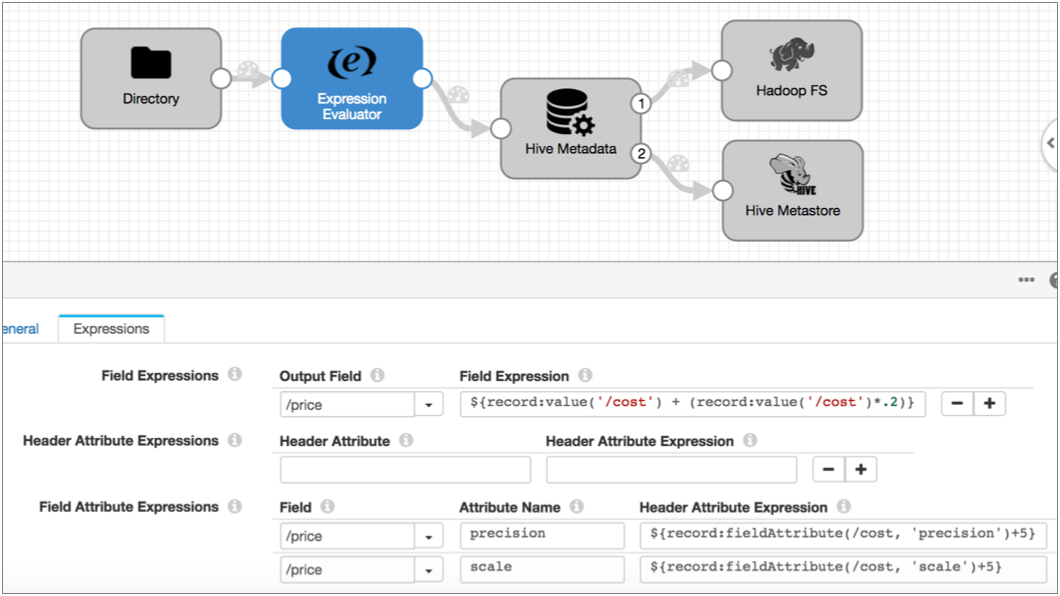This screenshot has width=1060, height=596.
Task: Open Output Field /price dropdown
Action: click(x=429, y=404)
